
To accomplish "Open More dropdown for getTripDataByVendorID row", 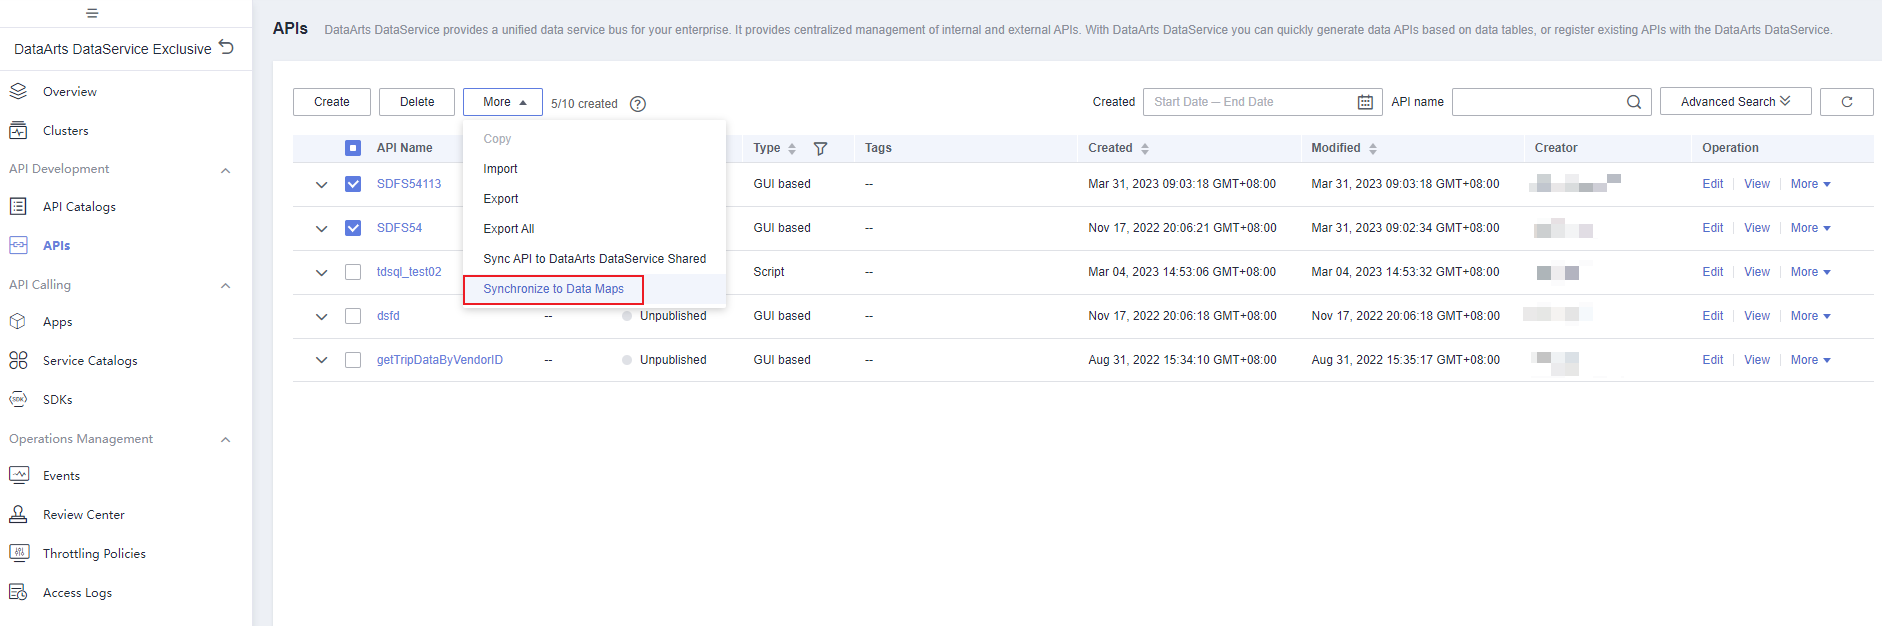I will pos(1810,360).
